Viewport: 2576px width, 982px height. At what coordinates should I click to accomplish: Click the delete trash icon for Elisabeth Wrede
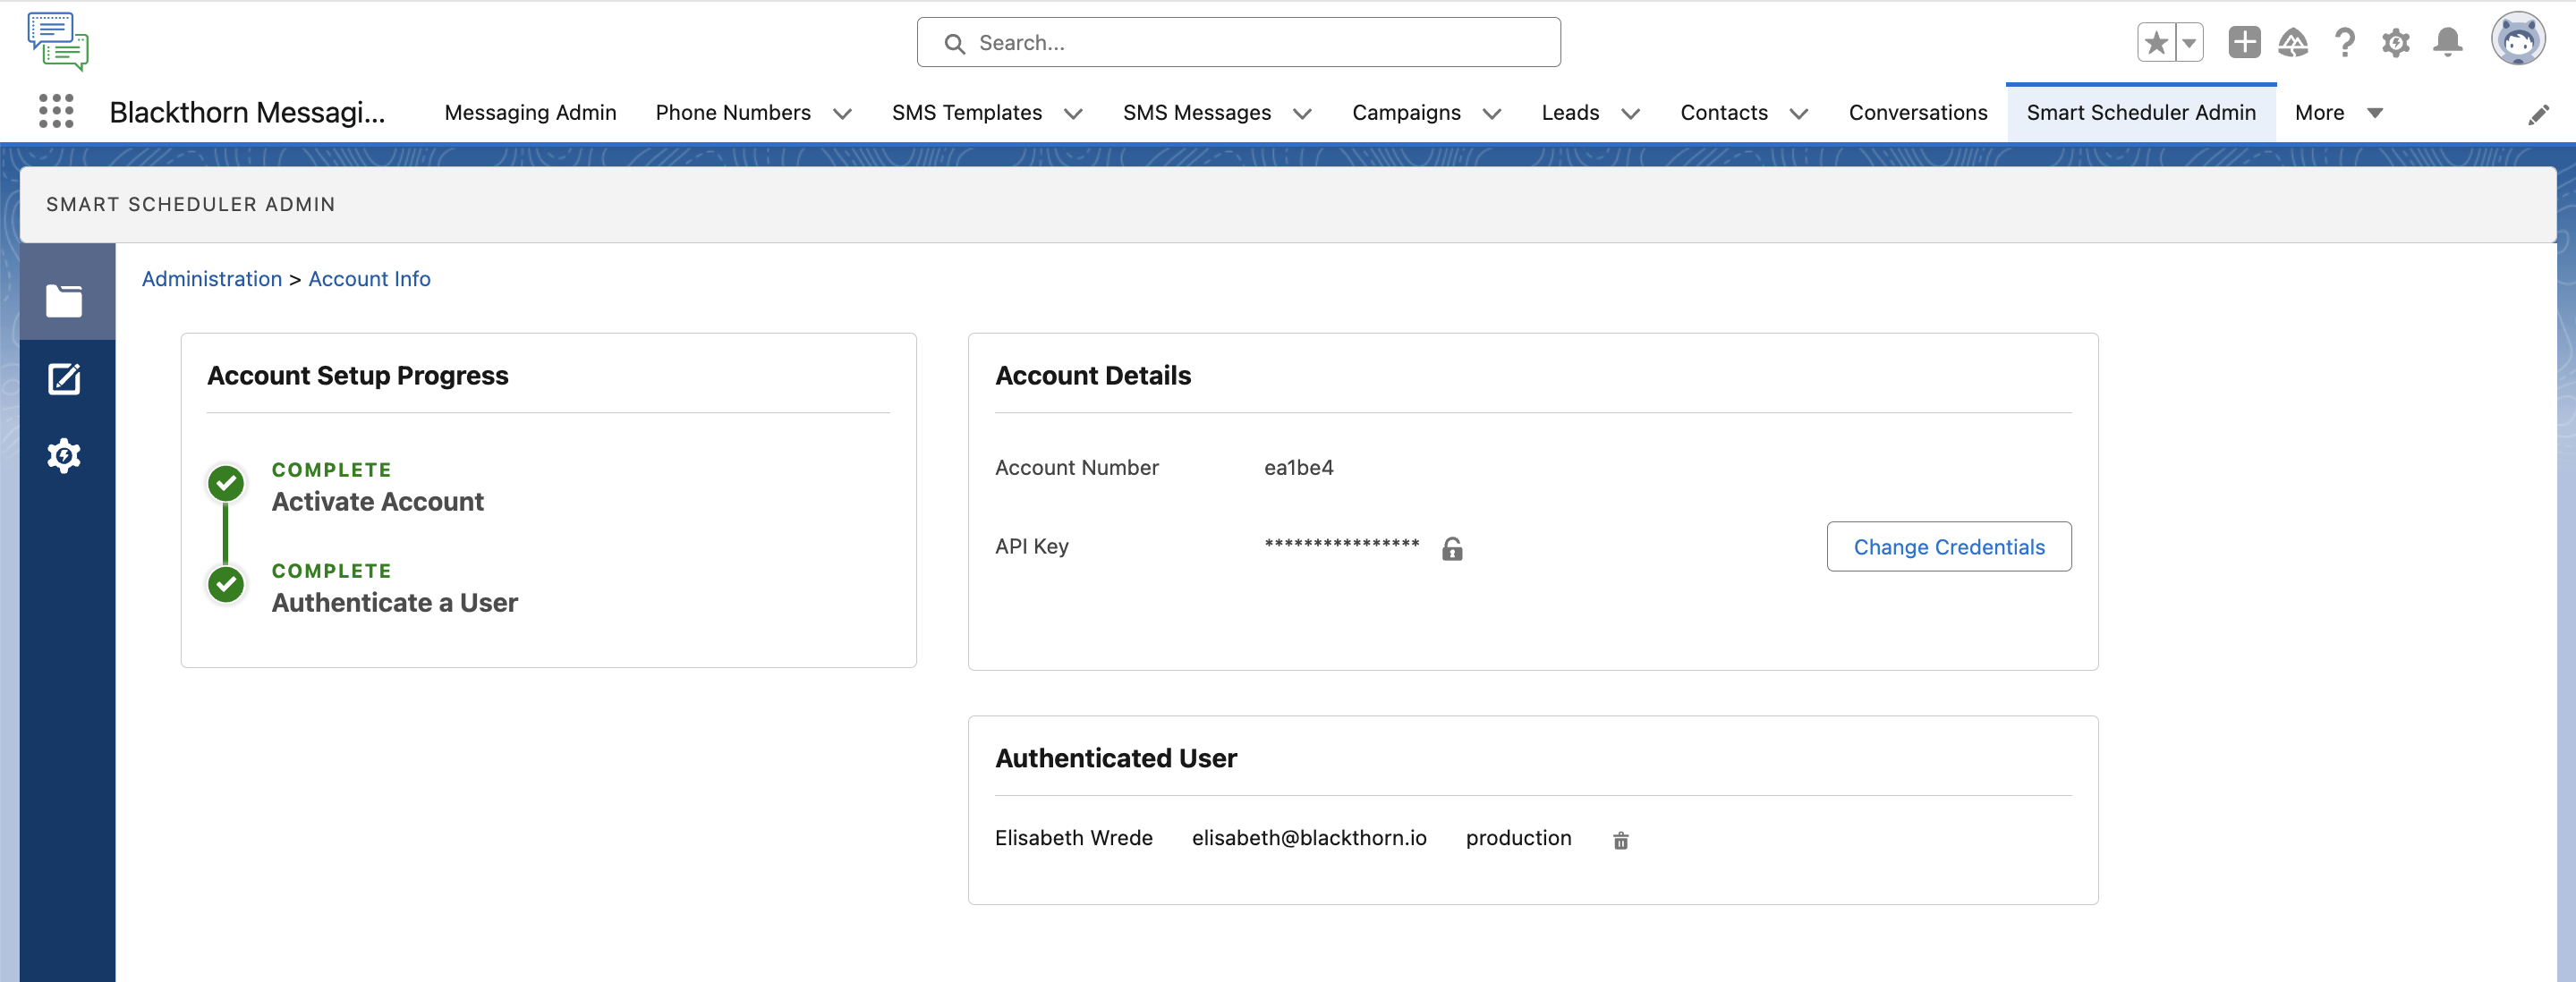tap(1620, 839)
